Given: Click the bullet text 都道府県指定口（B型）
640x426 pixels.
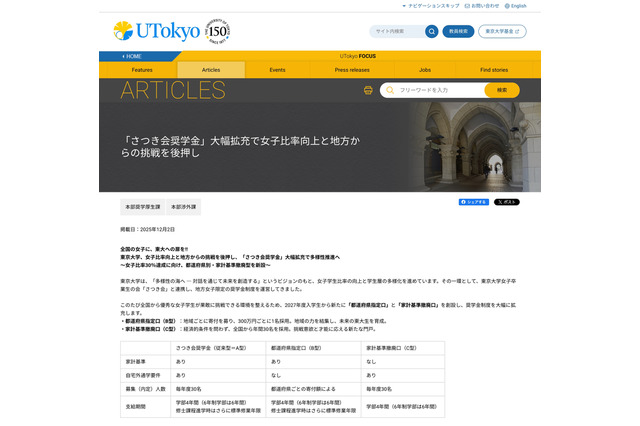Looking at the screenshot, I should 150,321.
